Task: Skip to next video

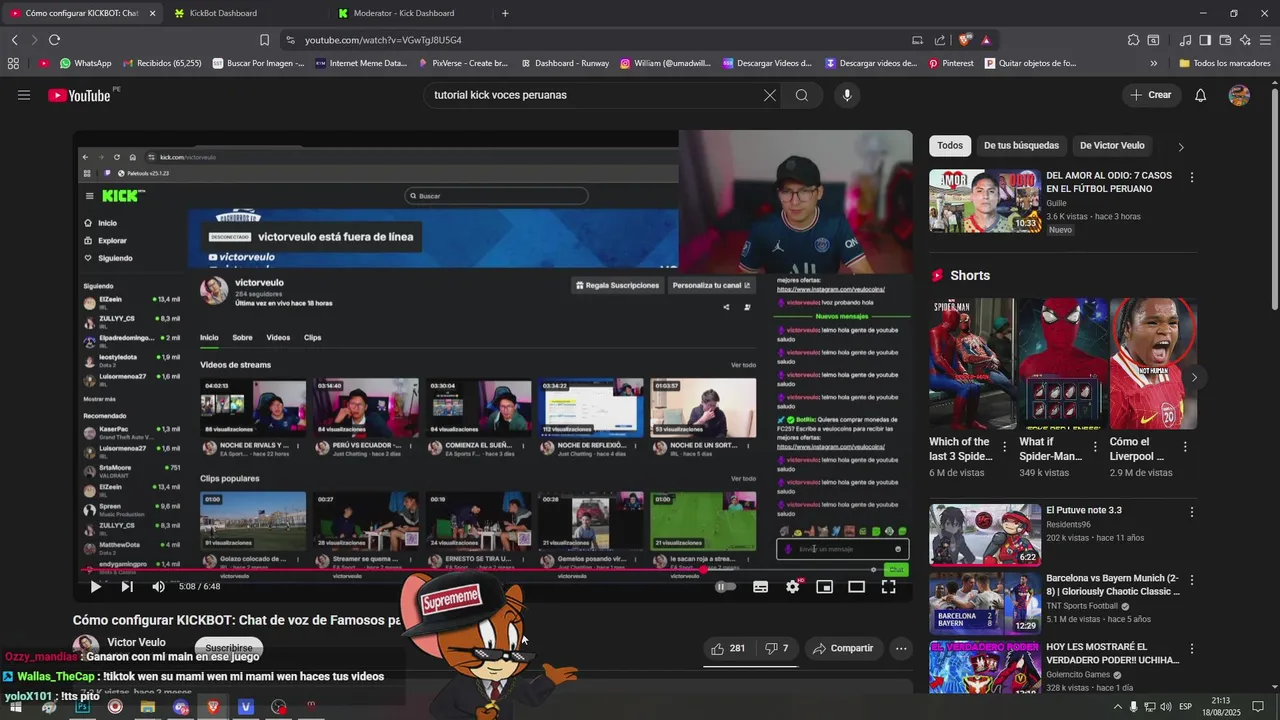Action: 127,587
